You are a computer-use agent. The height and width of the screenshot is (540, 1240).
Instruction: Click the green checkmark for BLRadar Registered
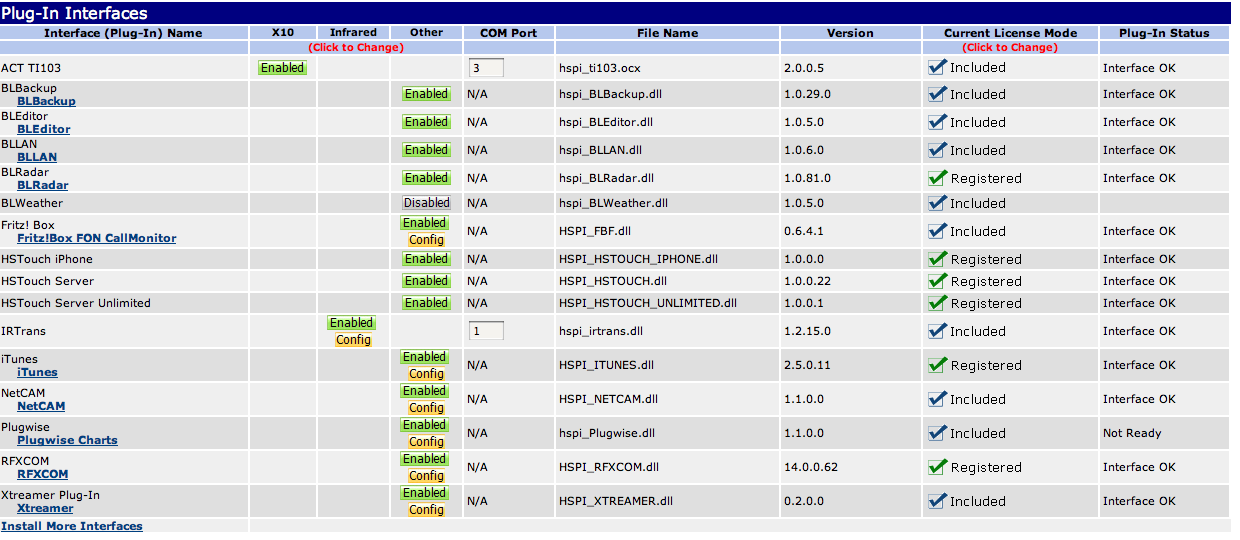tap(937, 178)
